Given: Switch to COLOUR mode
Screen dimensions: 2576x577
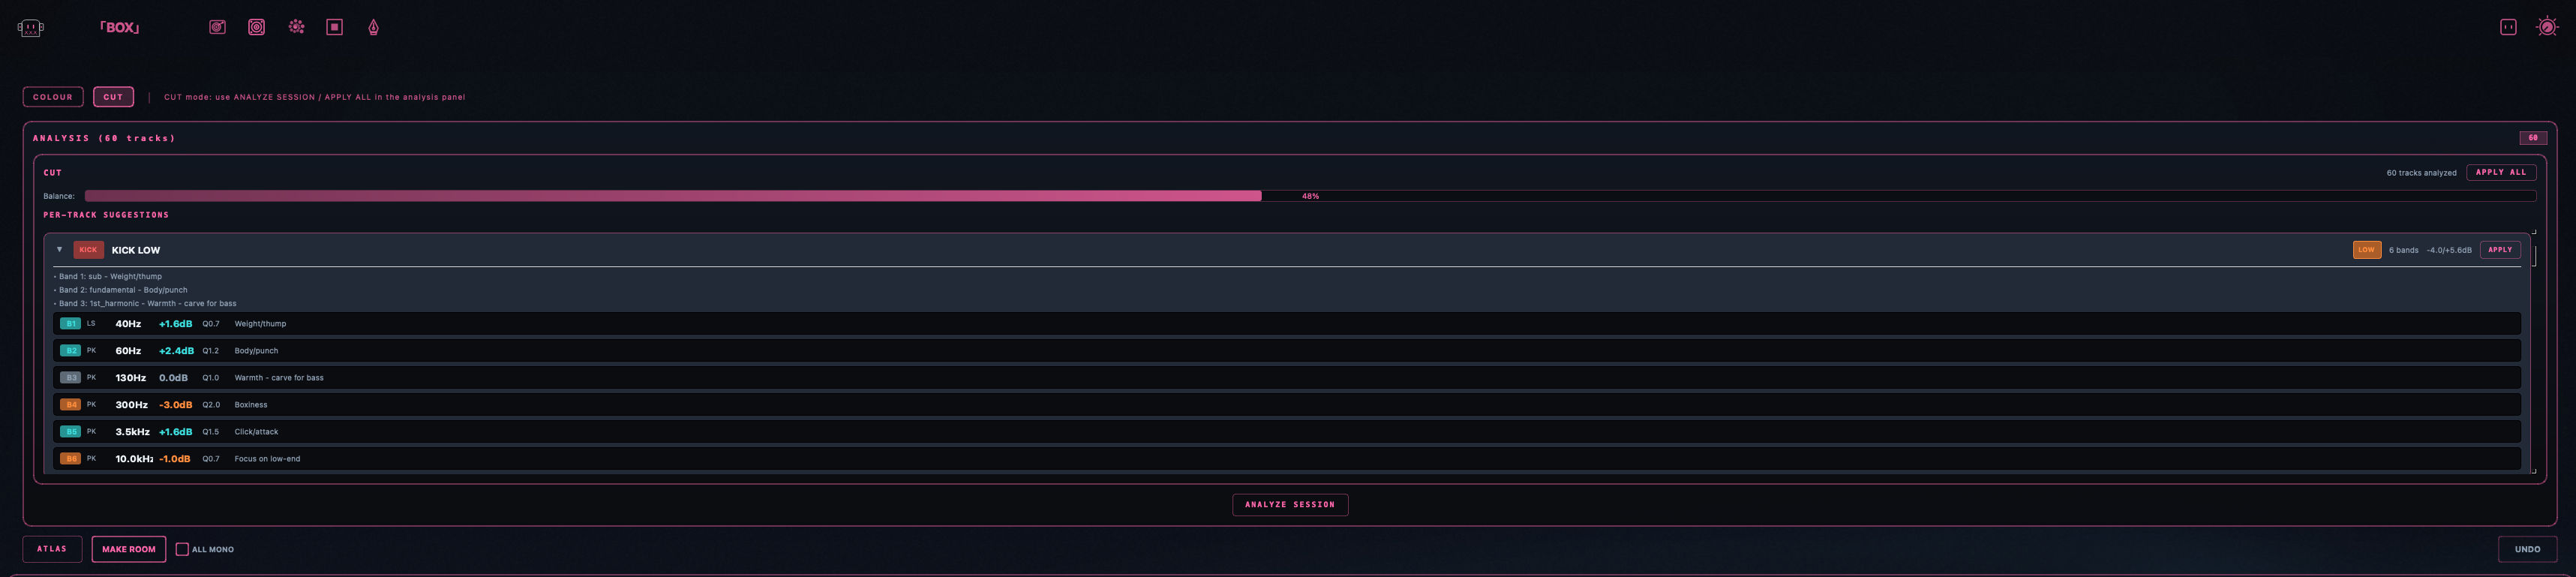Looking at the screenshot, I should click(53, 97).
